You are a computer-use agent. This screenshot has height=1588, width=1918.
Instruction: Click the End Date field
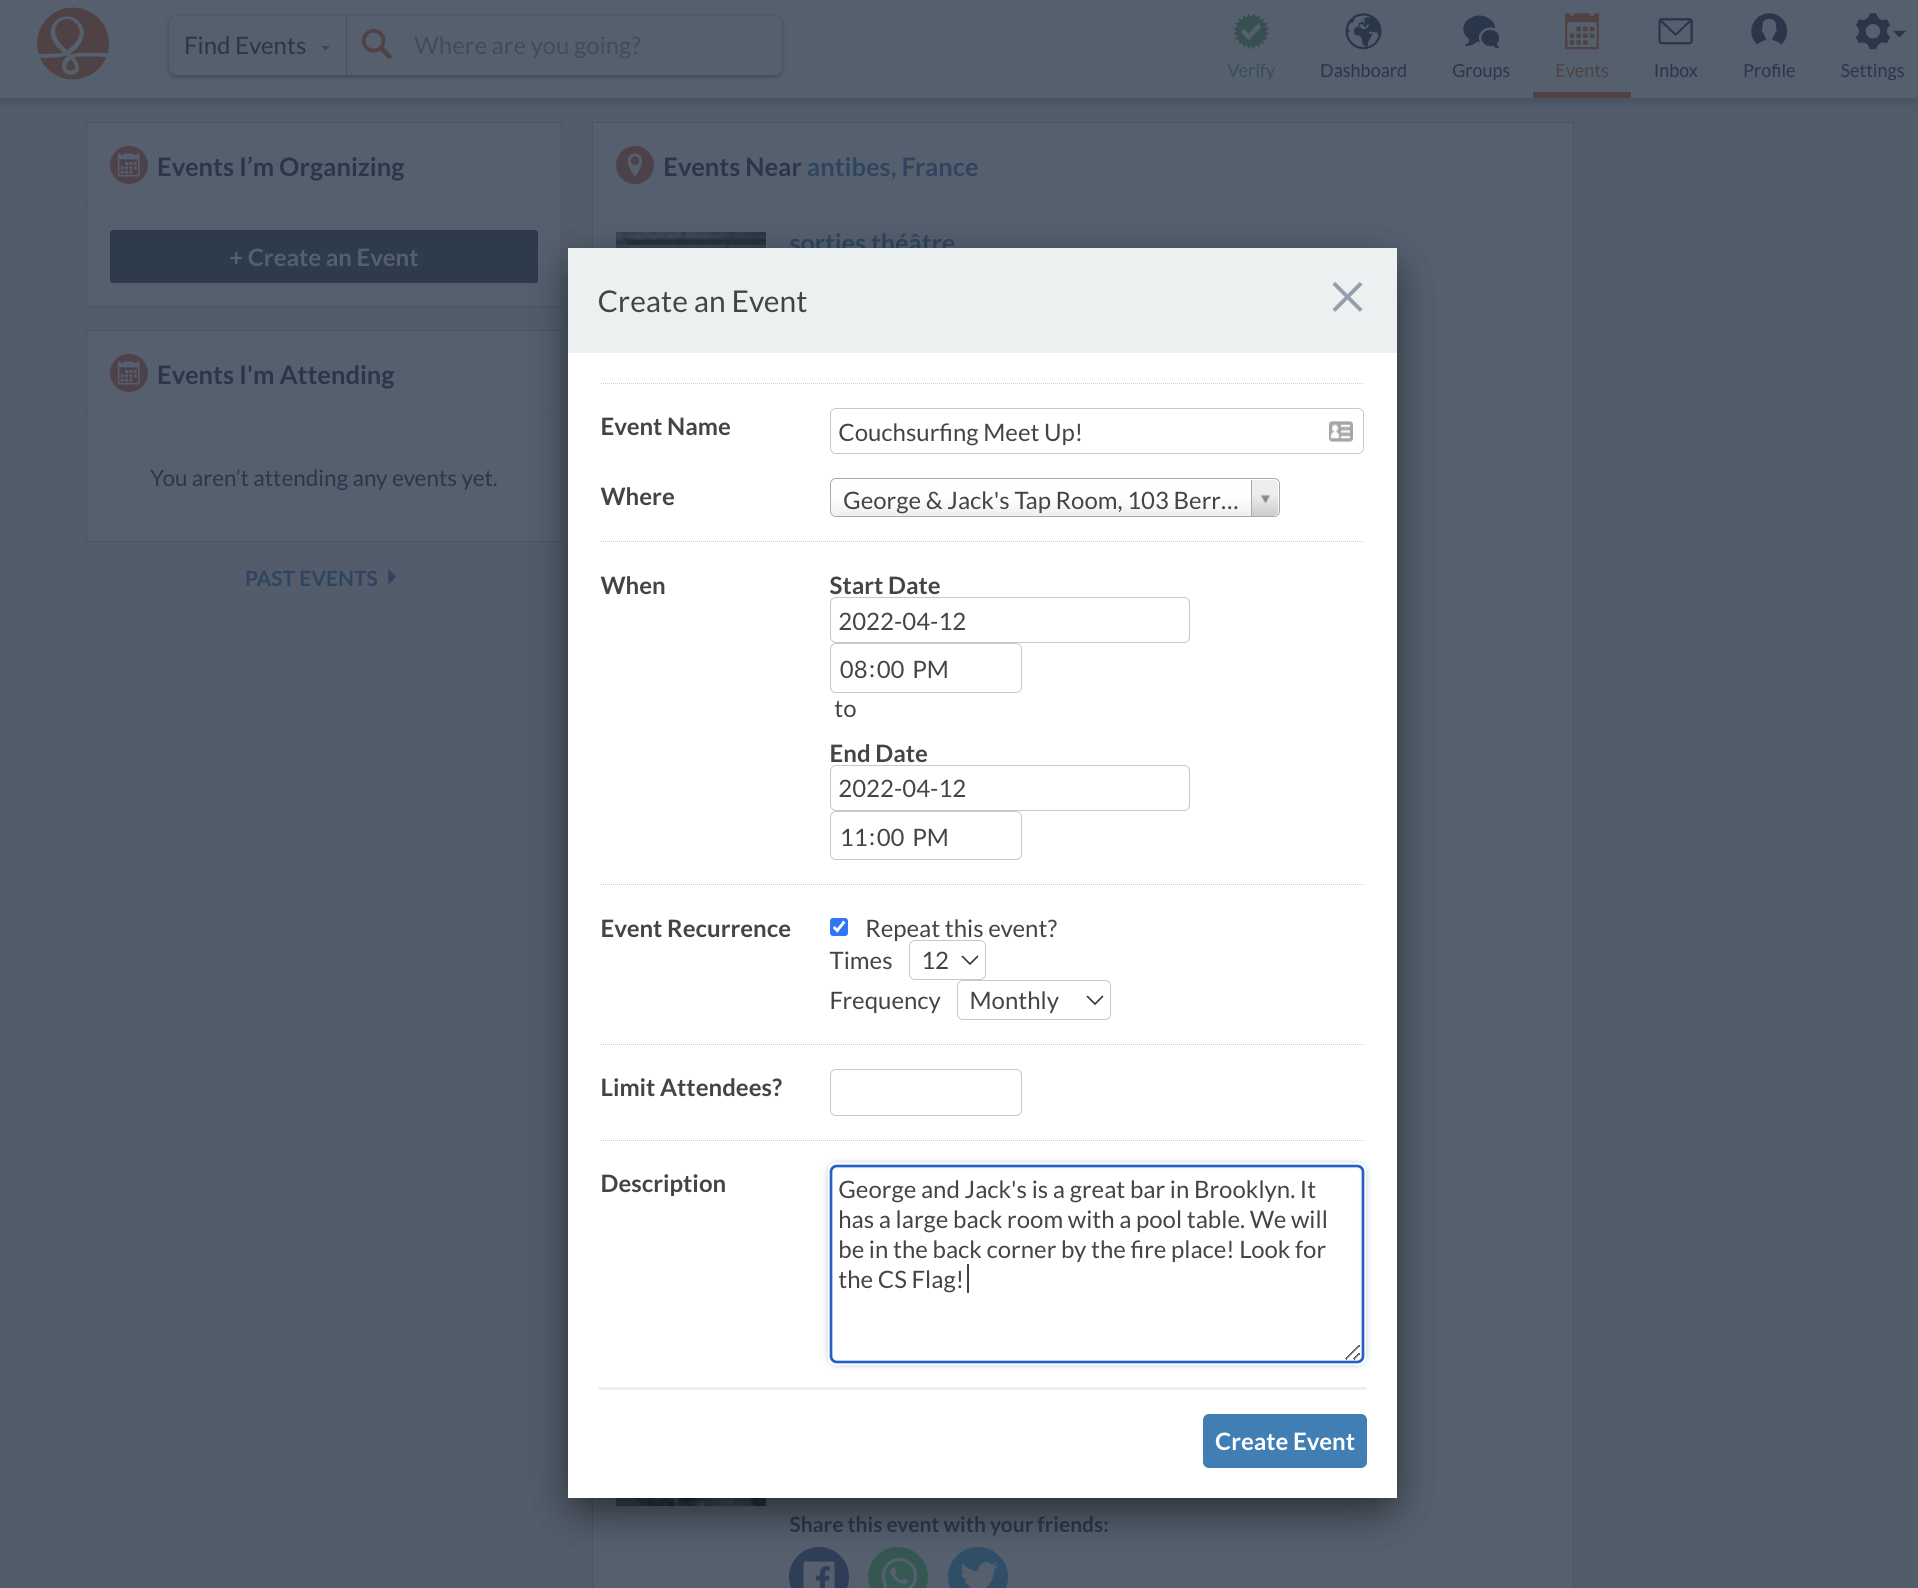1009,788
